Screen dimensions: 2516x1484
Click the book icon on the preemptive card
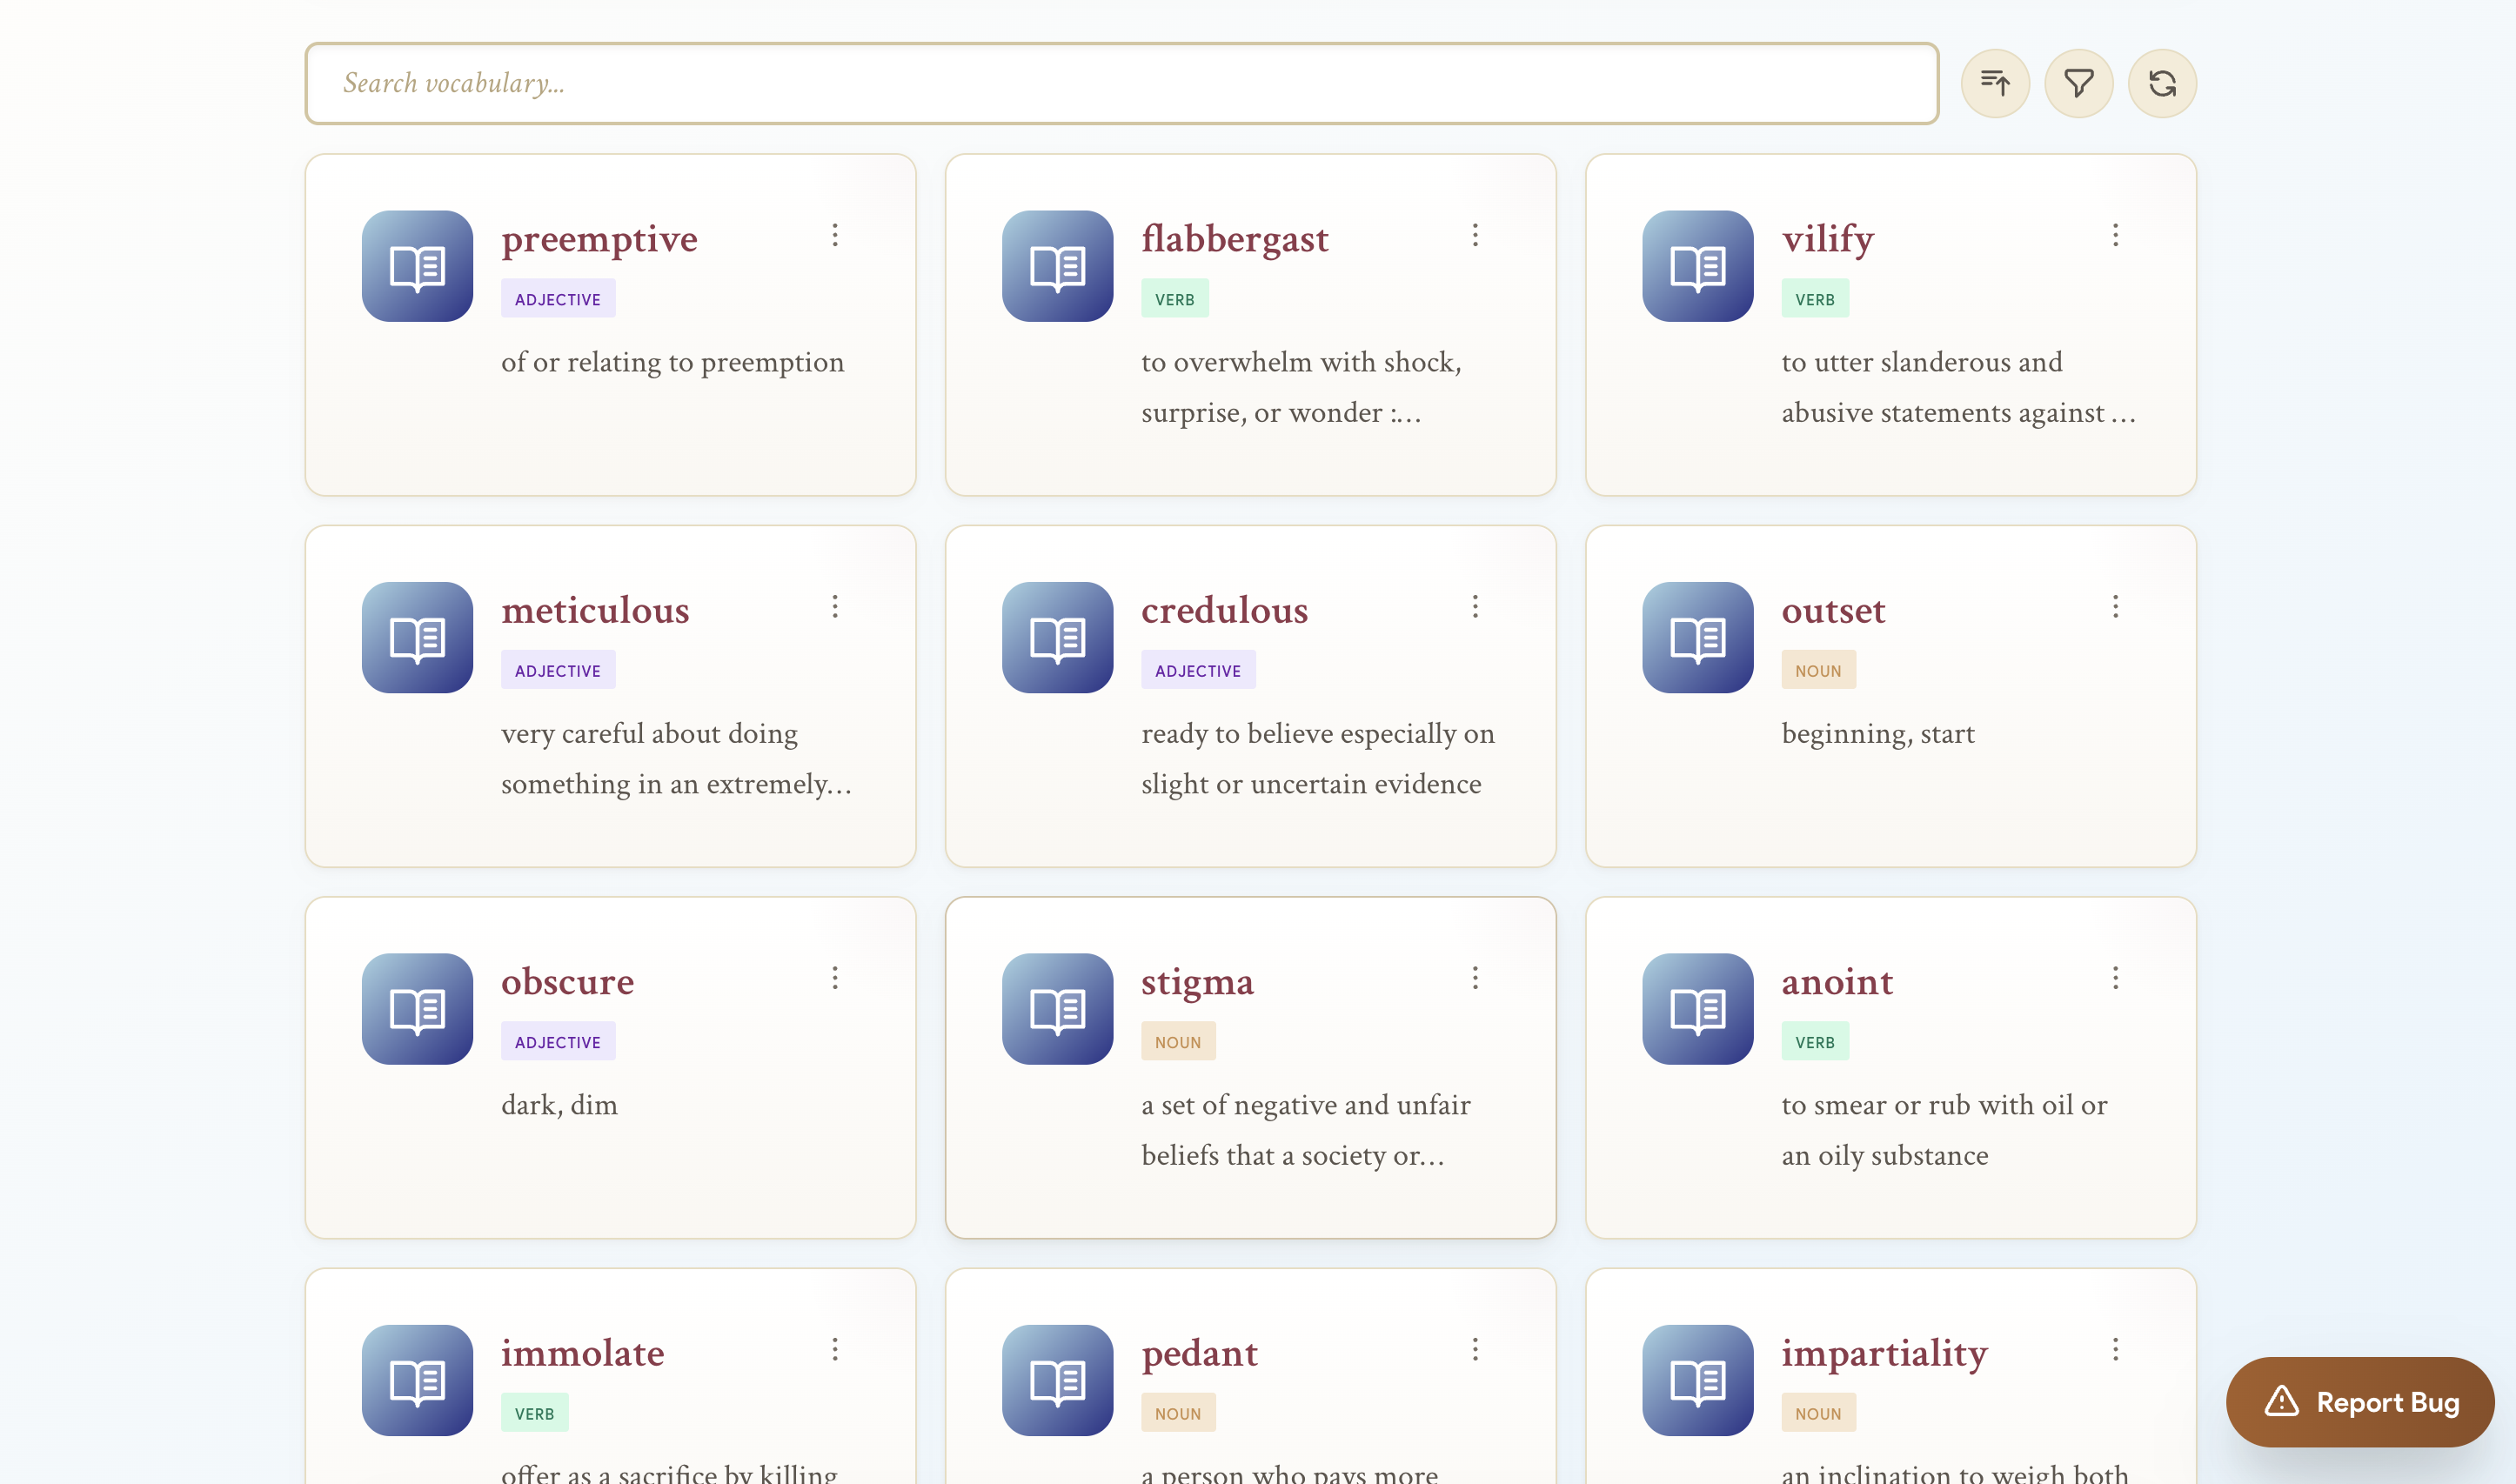click(x=416, y=266)
